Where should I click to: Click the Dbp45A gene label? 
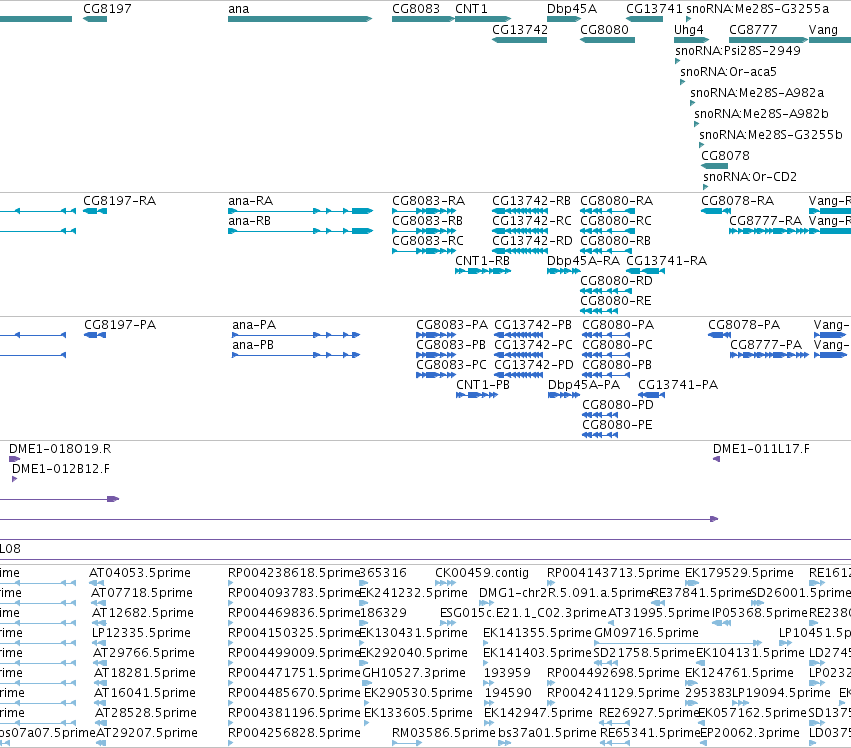(571, 9)
